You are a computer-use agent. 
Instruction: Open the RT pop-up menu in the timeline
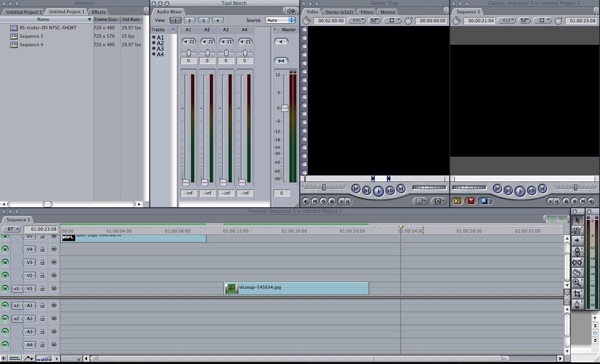click(11, 229)
